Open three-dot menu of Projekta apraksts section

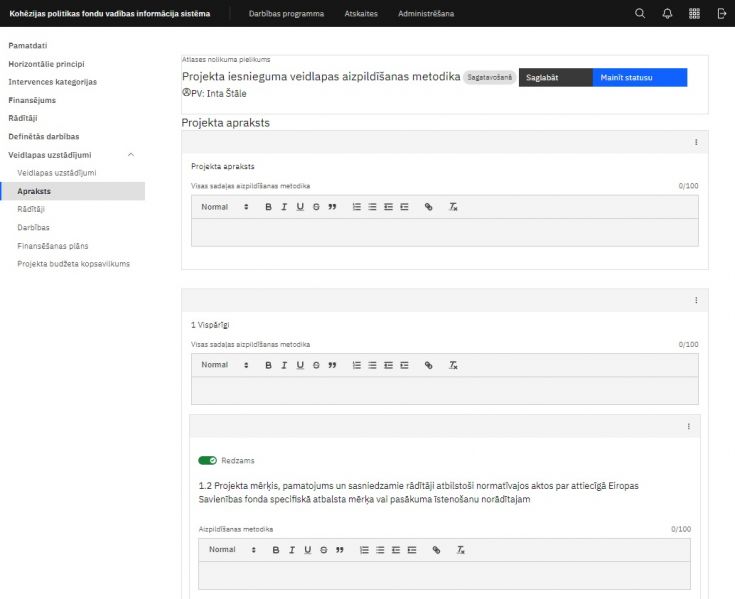coord(696,142)
